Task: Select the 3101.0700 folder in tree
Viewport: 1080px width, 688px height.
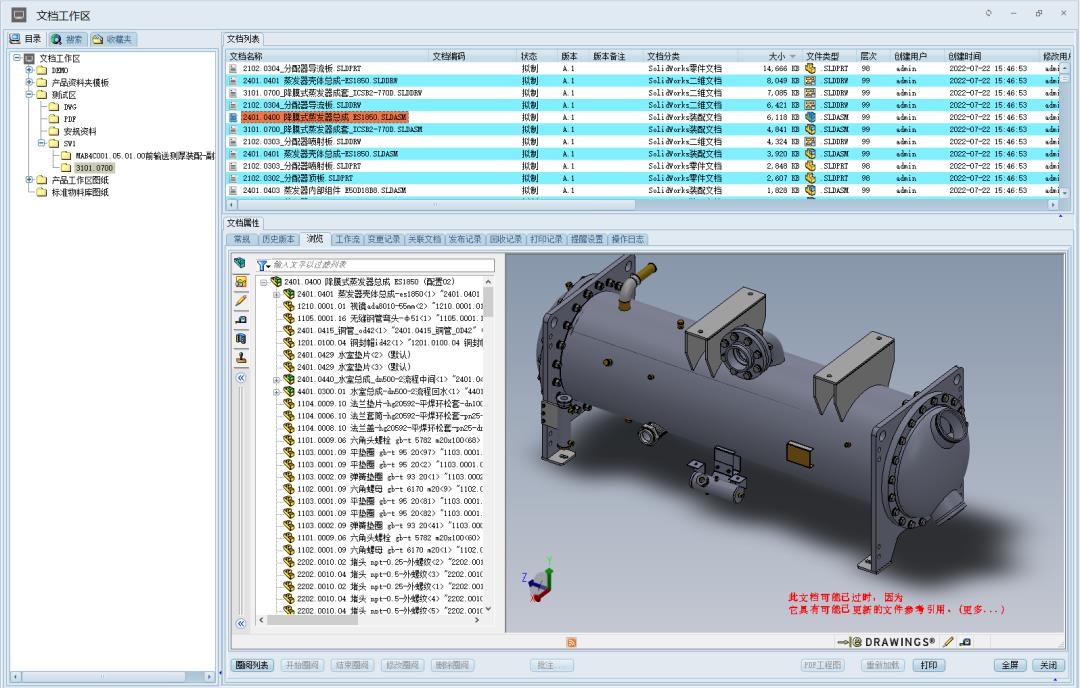Action: [x=94, y=167]
